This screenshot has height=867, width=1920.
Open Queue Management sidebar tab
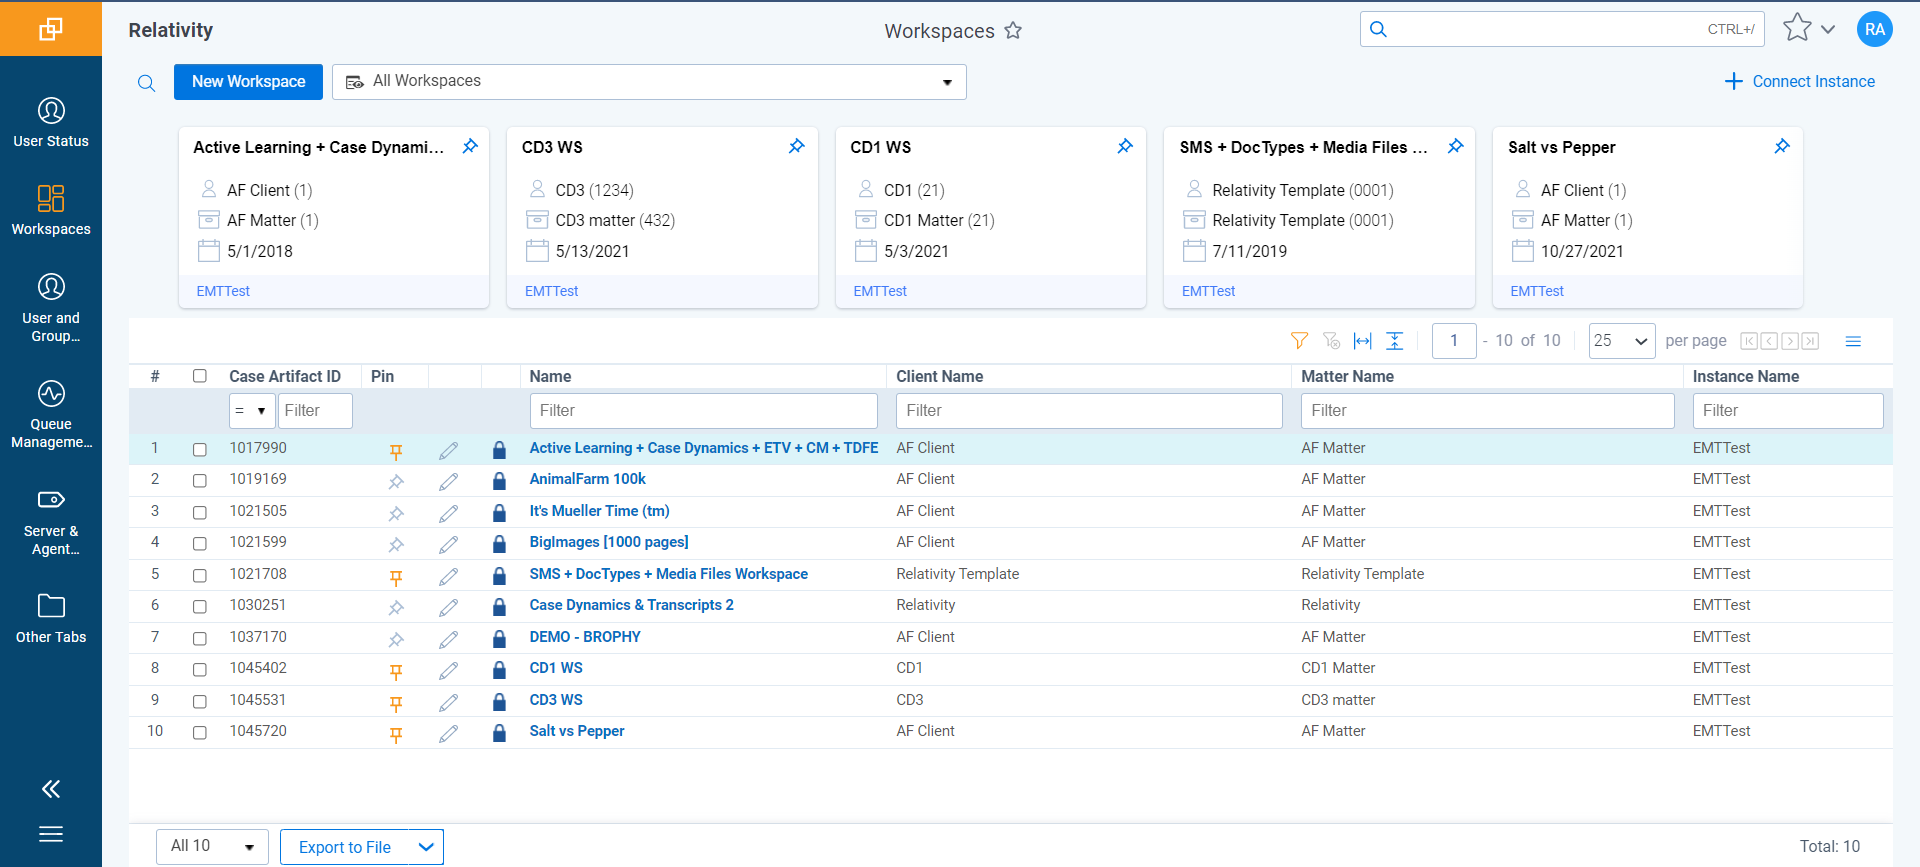[51, 414]
